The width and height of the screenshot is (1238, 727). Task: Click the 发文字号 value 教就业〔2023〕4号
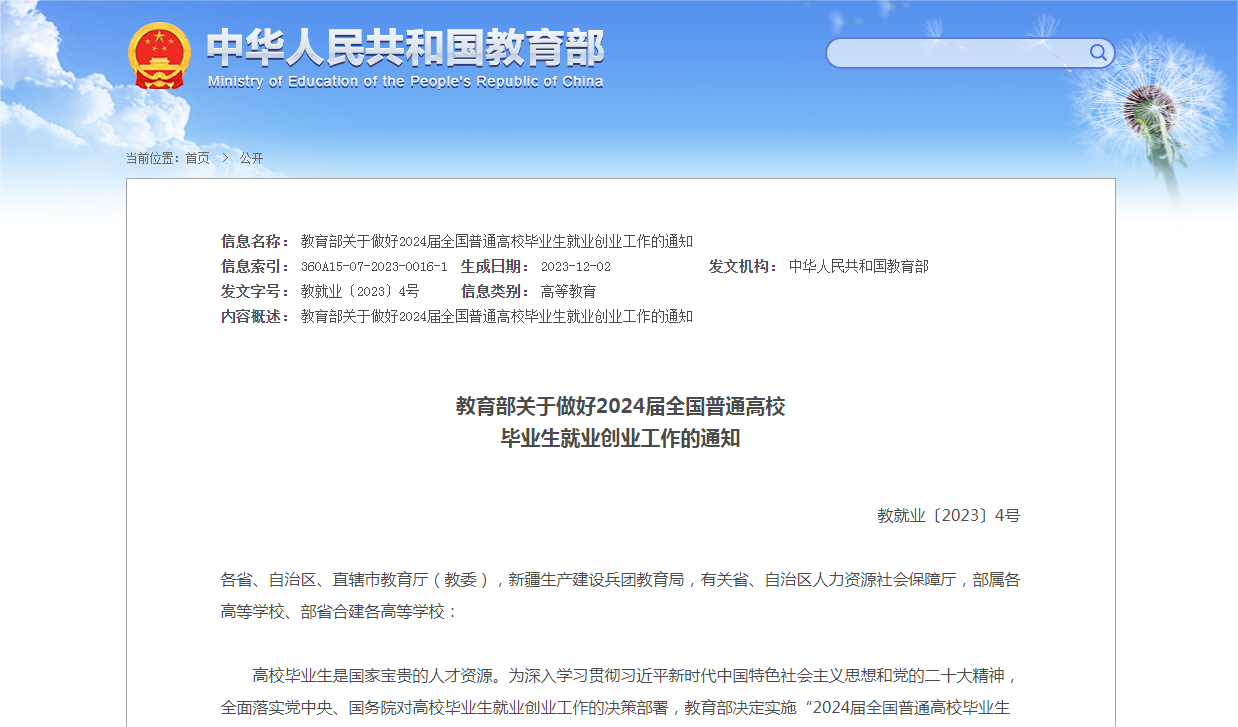click(360, 291)
